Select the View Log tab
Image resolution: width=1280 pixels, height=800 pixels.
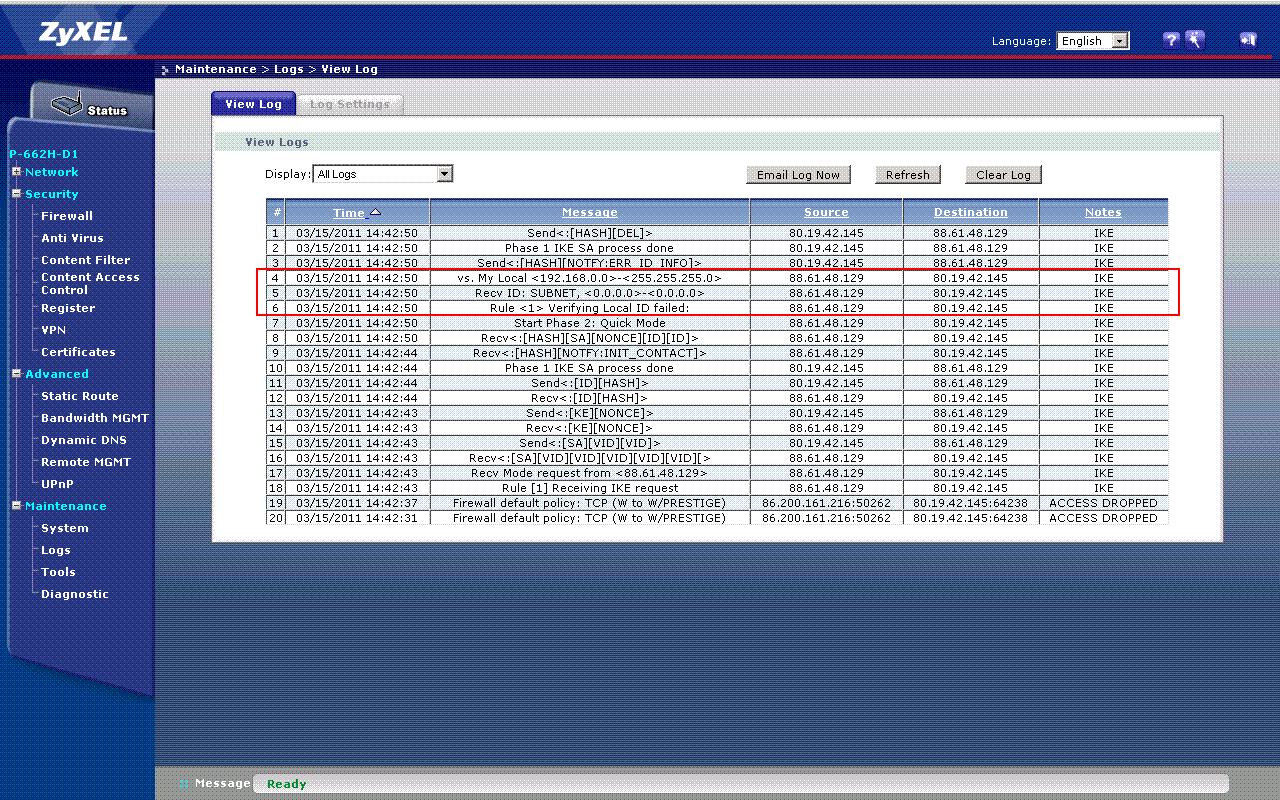pos(253,104)
